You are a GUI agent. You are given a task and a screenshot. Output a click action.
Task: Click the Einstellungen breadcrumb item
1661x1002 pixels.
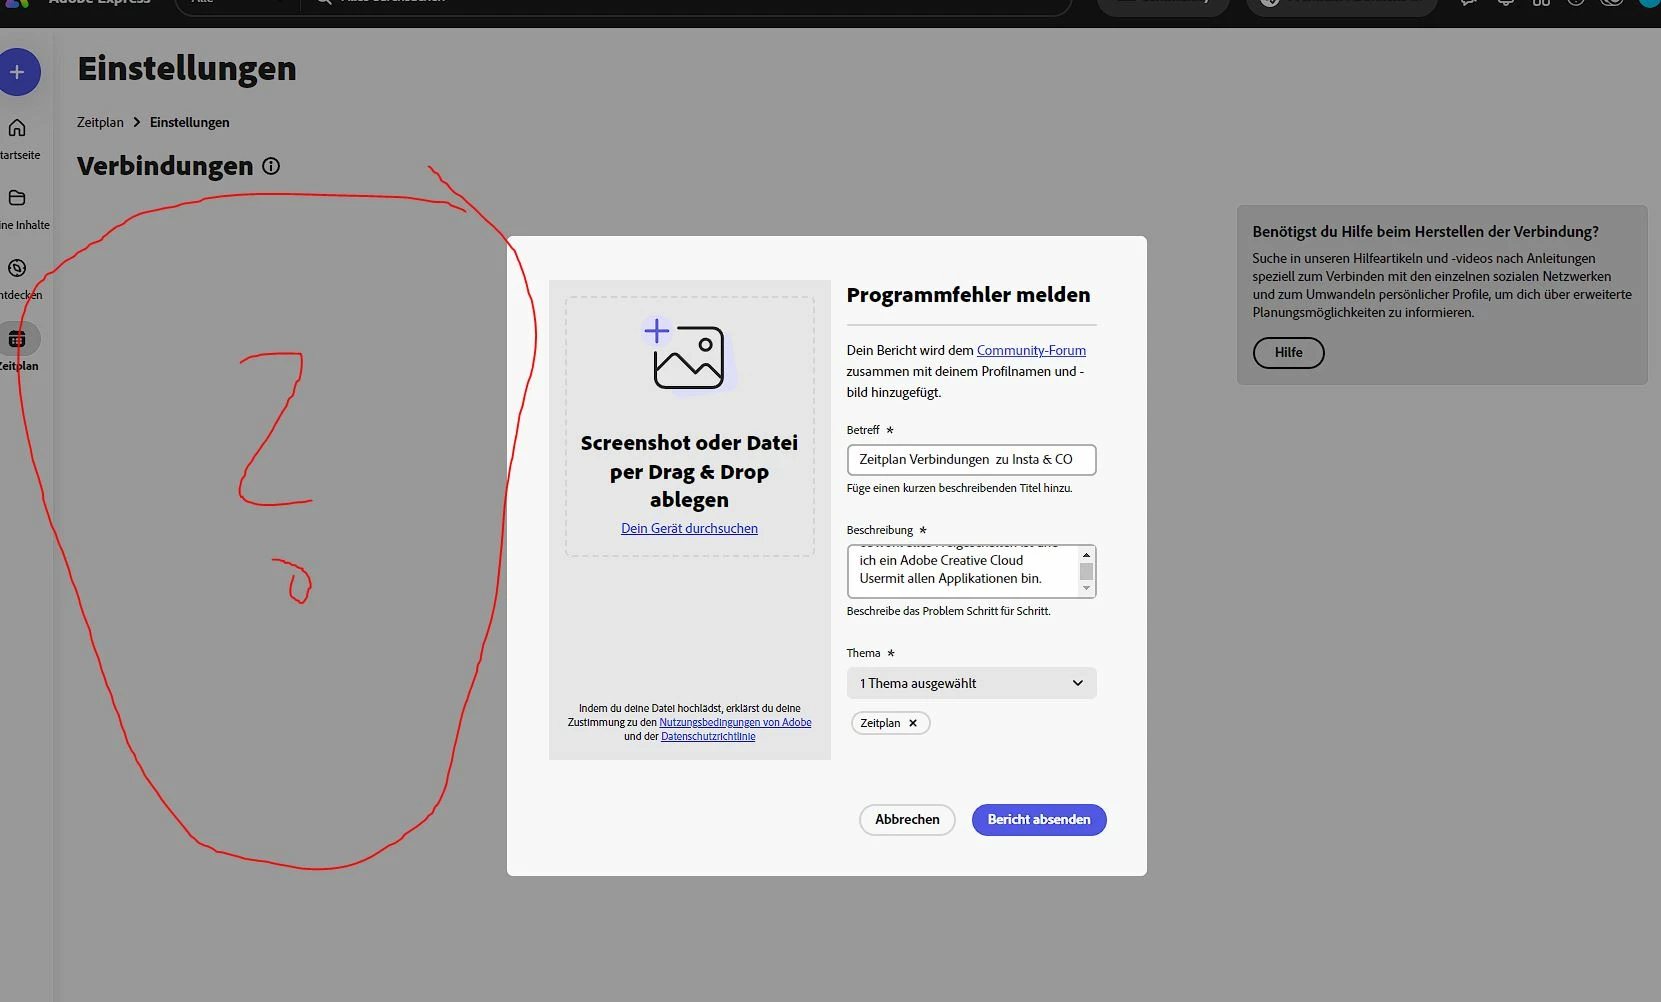tap(190, 122)
